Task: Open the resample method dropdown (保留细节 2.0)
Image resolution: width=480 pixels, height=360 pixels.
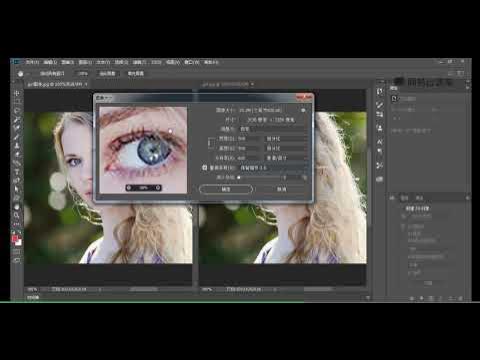Action: (273, 168)
